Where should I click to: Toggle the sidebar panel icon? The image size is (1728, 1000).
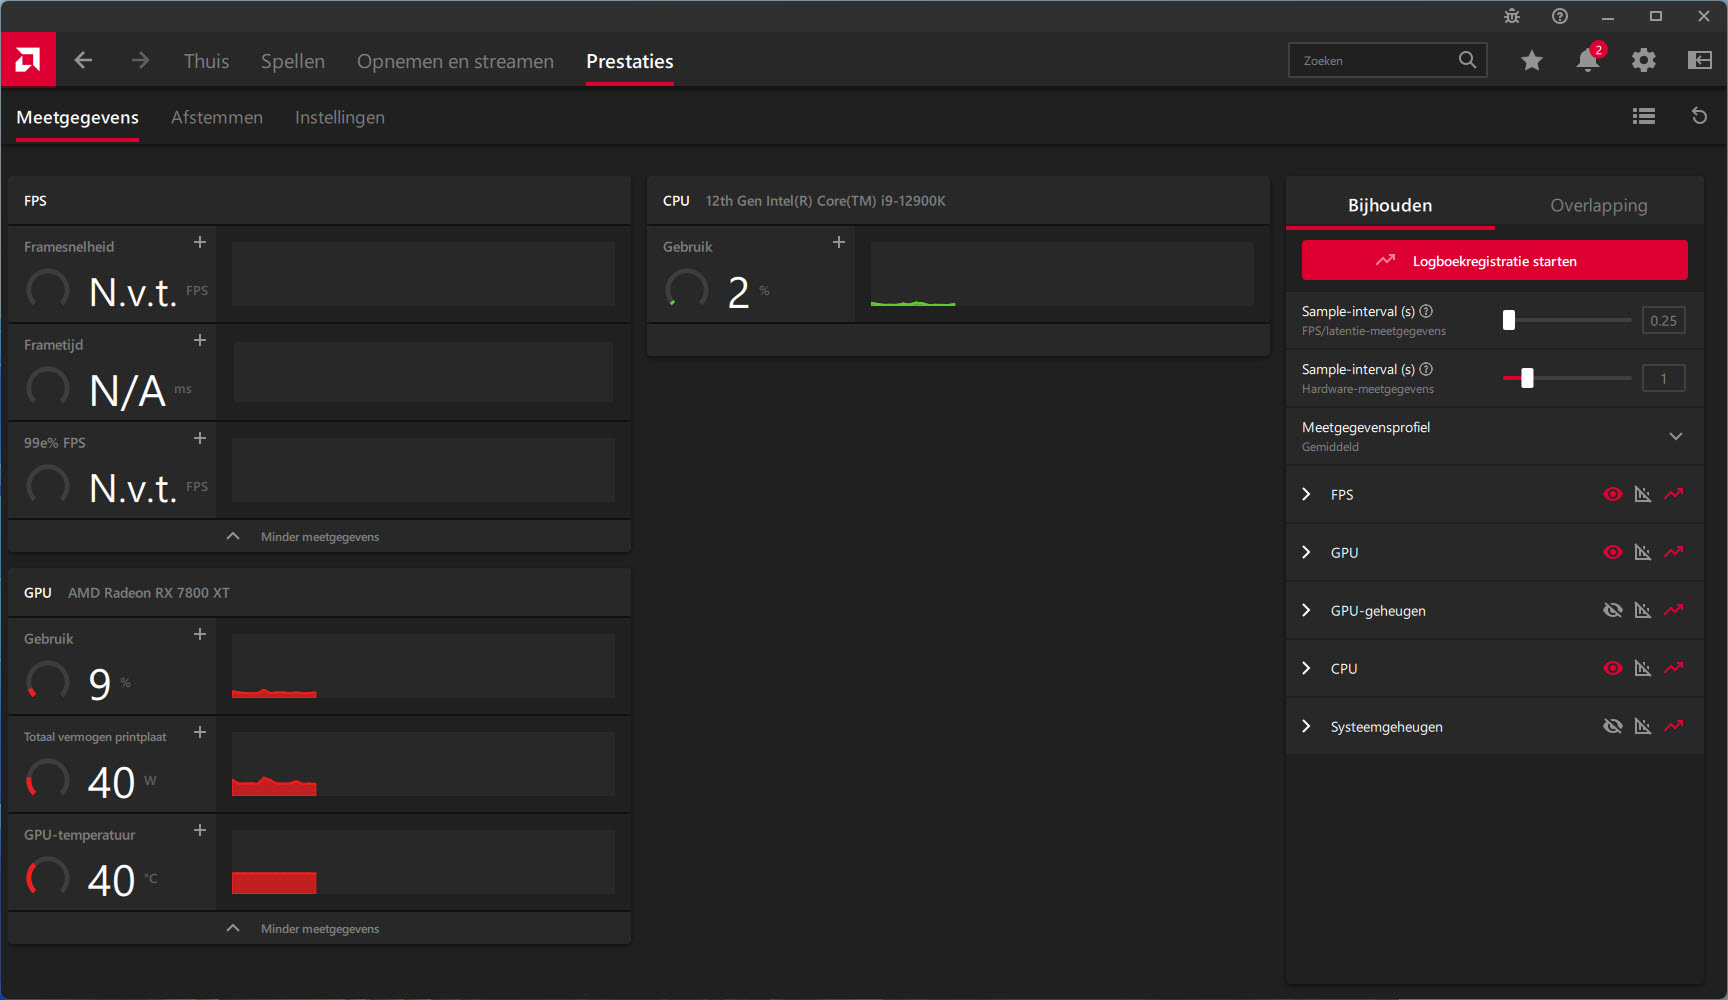point(1700,60)
